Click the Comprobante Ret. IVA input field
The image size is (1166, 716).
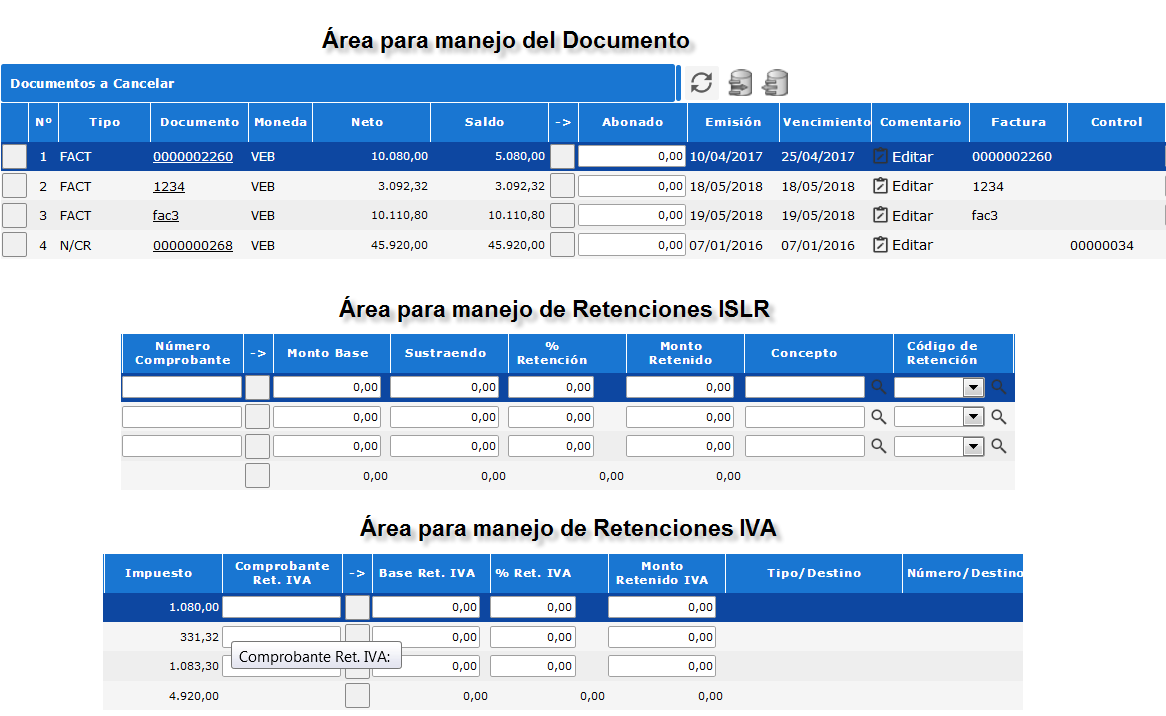(x=281, y=606)
